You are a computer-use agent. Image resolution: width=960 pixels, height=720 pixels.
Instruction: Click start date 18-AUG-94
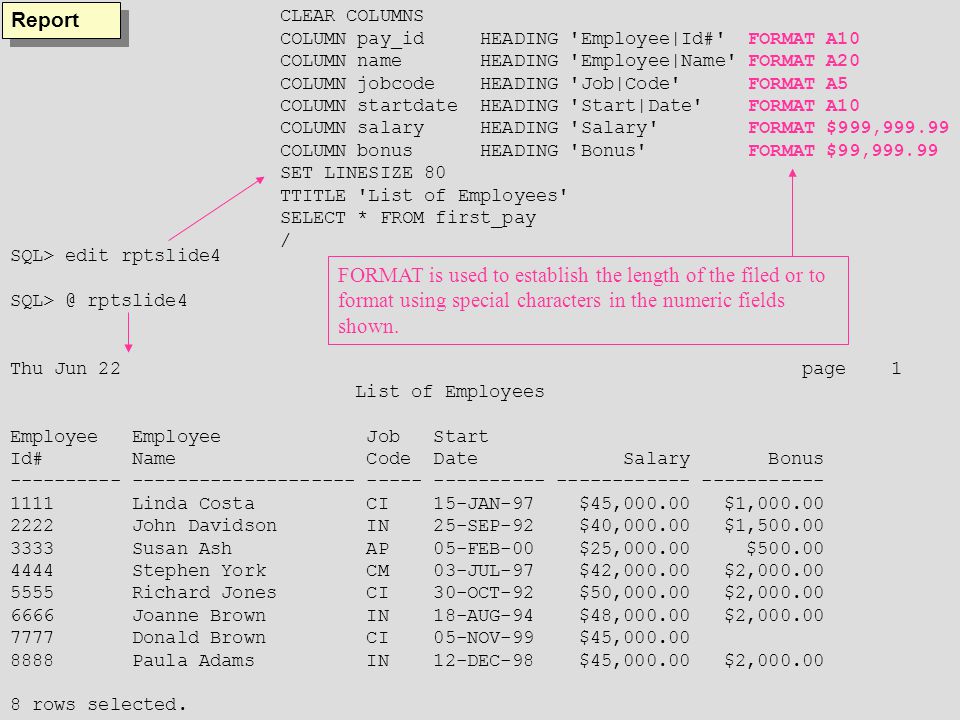pyautogui.click(x=483, y=615)
